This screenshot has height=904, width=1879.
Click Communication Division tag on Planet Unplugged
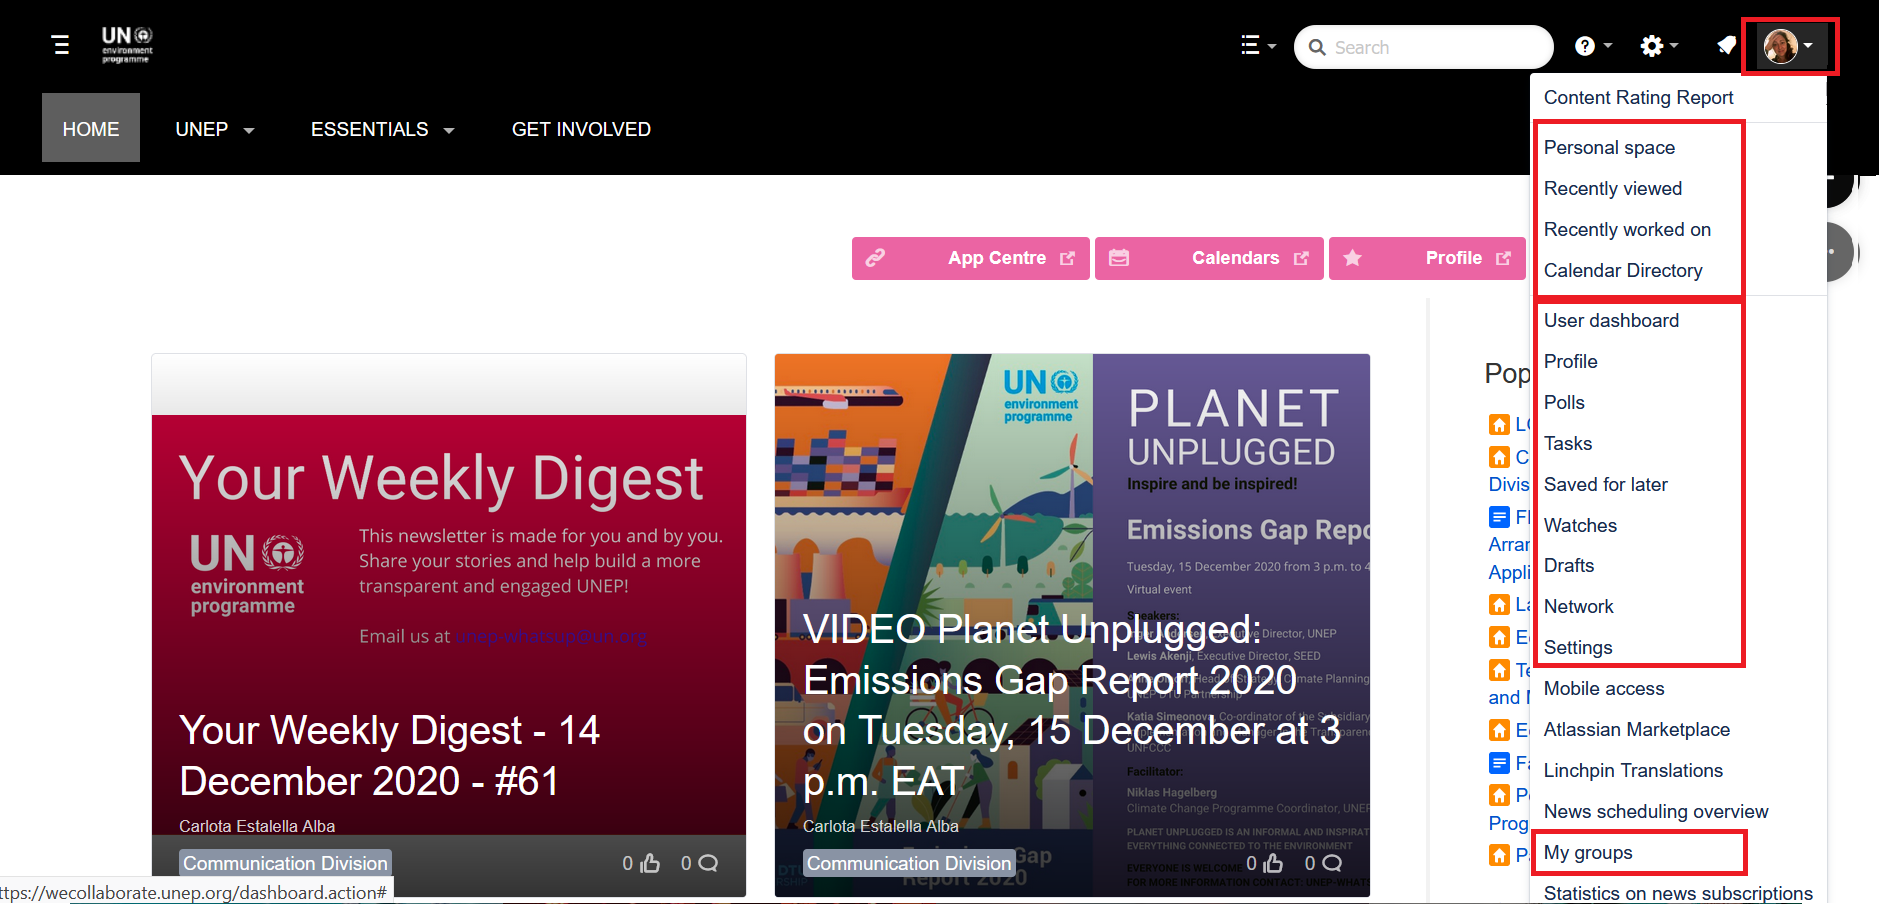[909, 863]
